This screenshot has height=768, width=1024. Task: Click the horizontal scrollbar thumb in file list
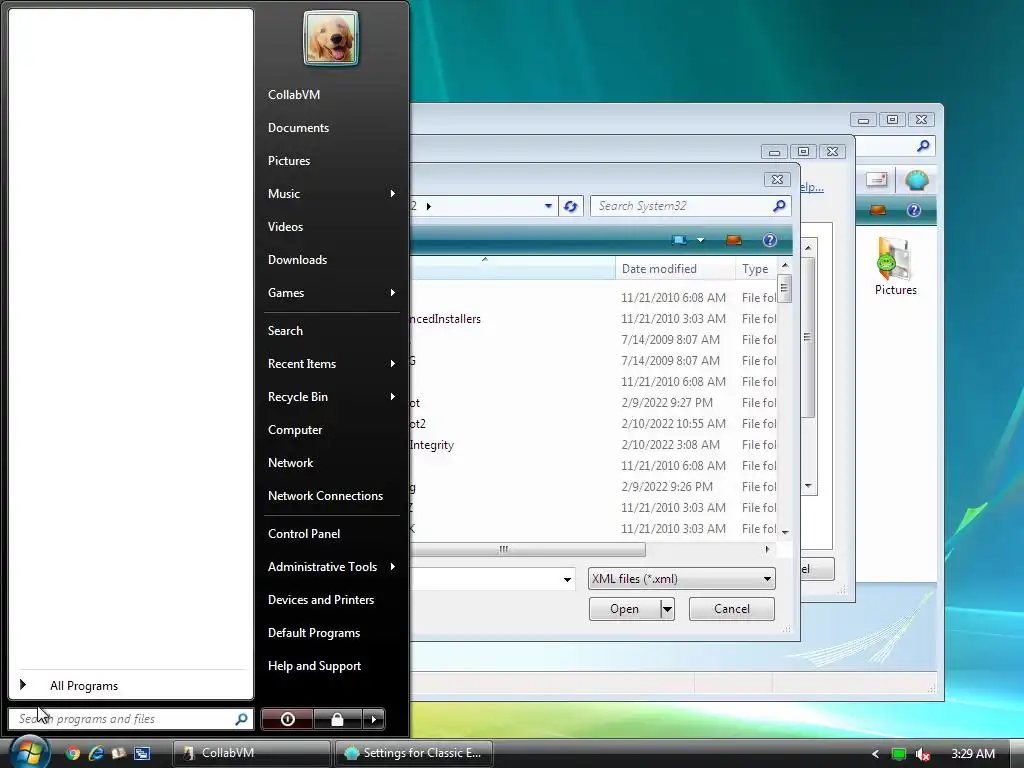point(528,550)
